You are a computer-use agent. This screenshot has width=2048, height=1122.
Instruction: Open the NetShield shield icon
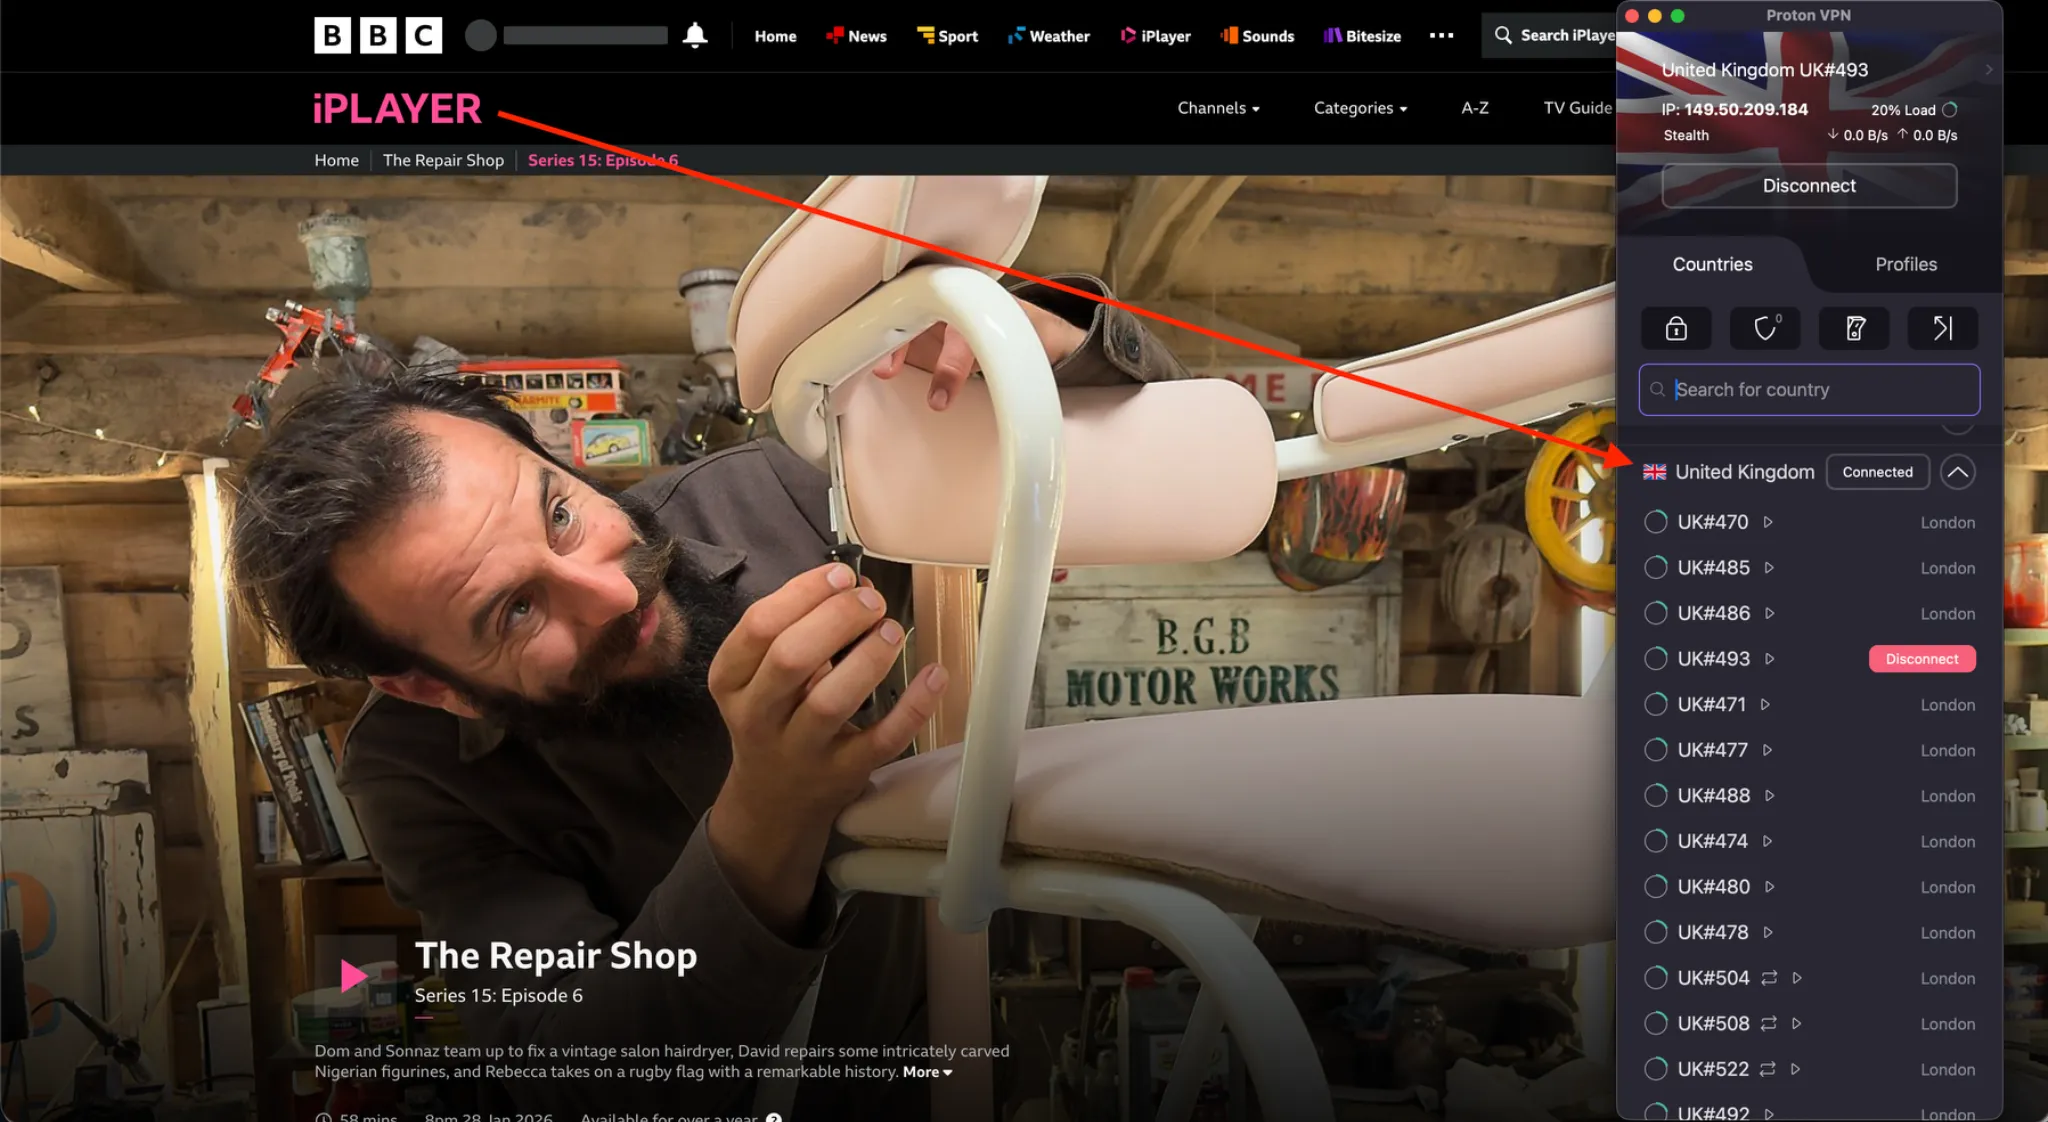[x=1765, y=328]
